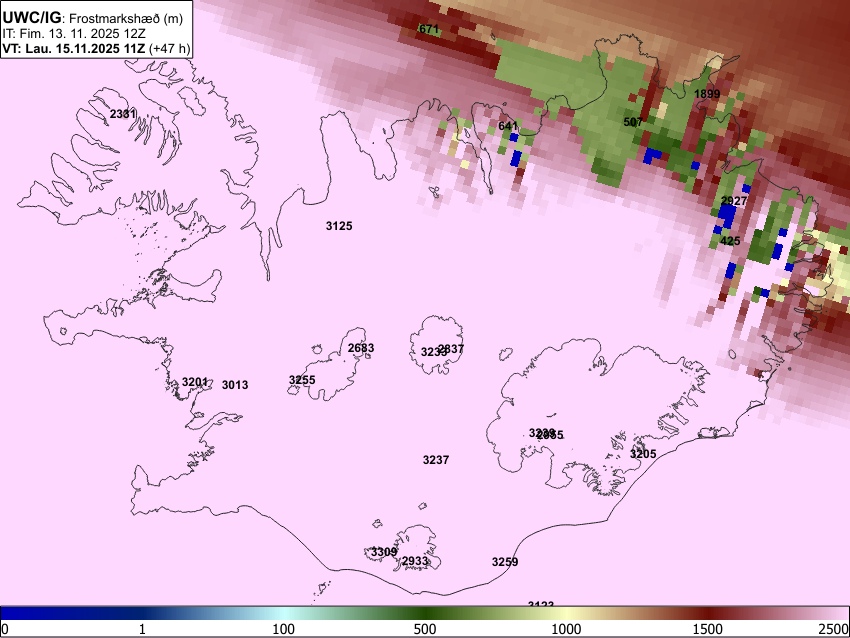This screenshot has width=850, height=638.
Task: Click the legend label 2500
Action: pos(834,629)
